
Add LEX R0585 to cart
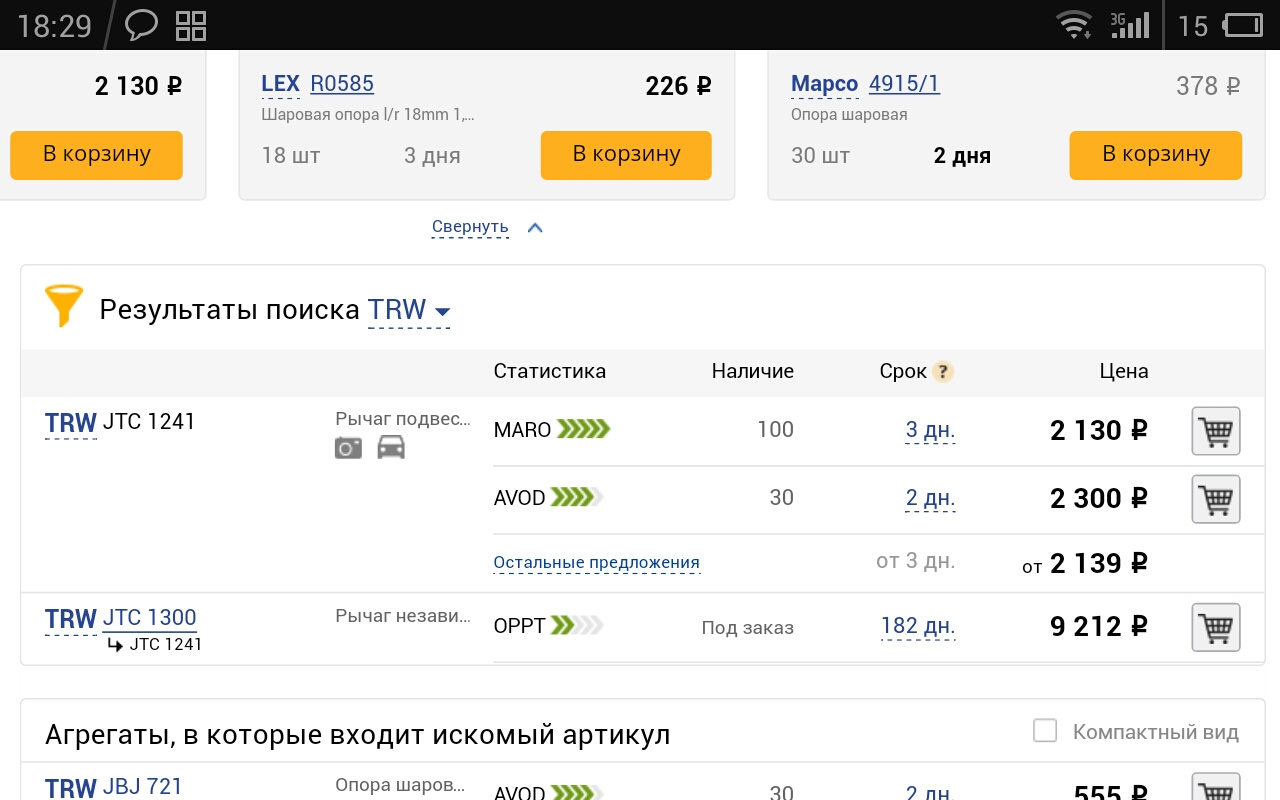(626, 155)
